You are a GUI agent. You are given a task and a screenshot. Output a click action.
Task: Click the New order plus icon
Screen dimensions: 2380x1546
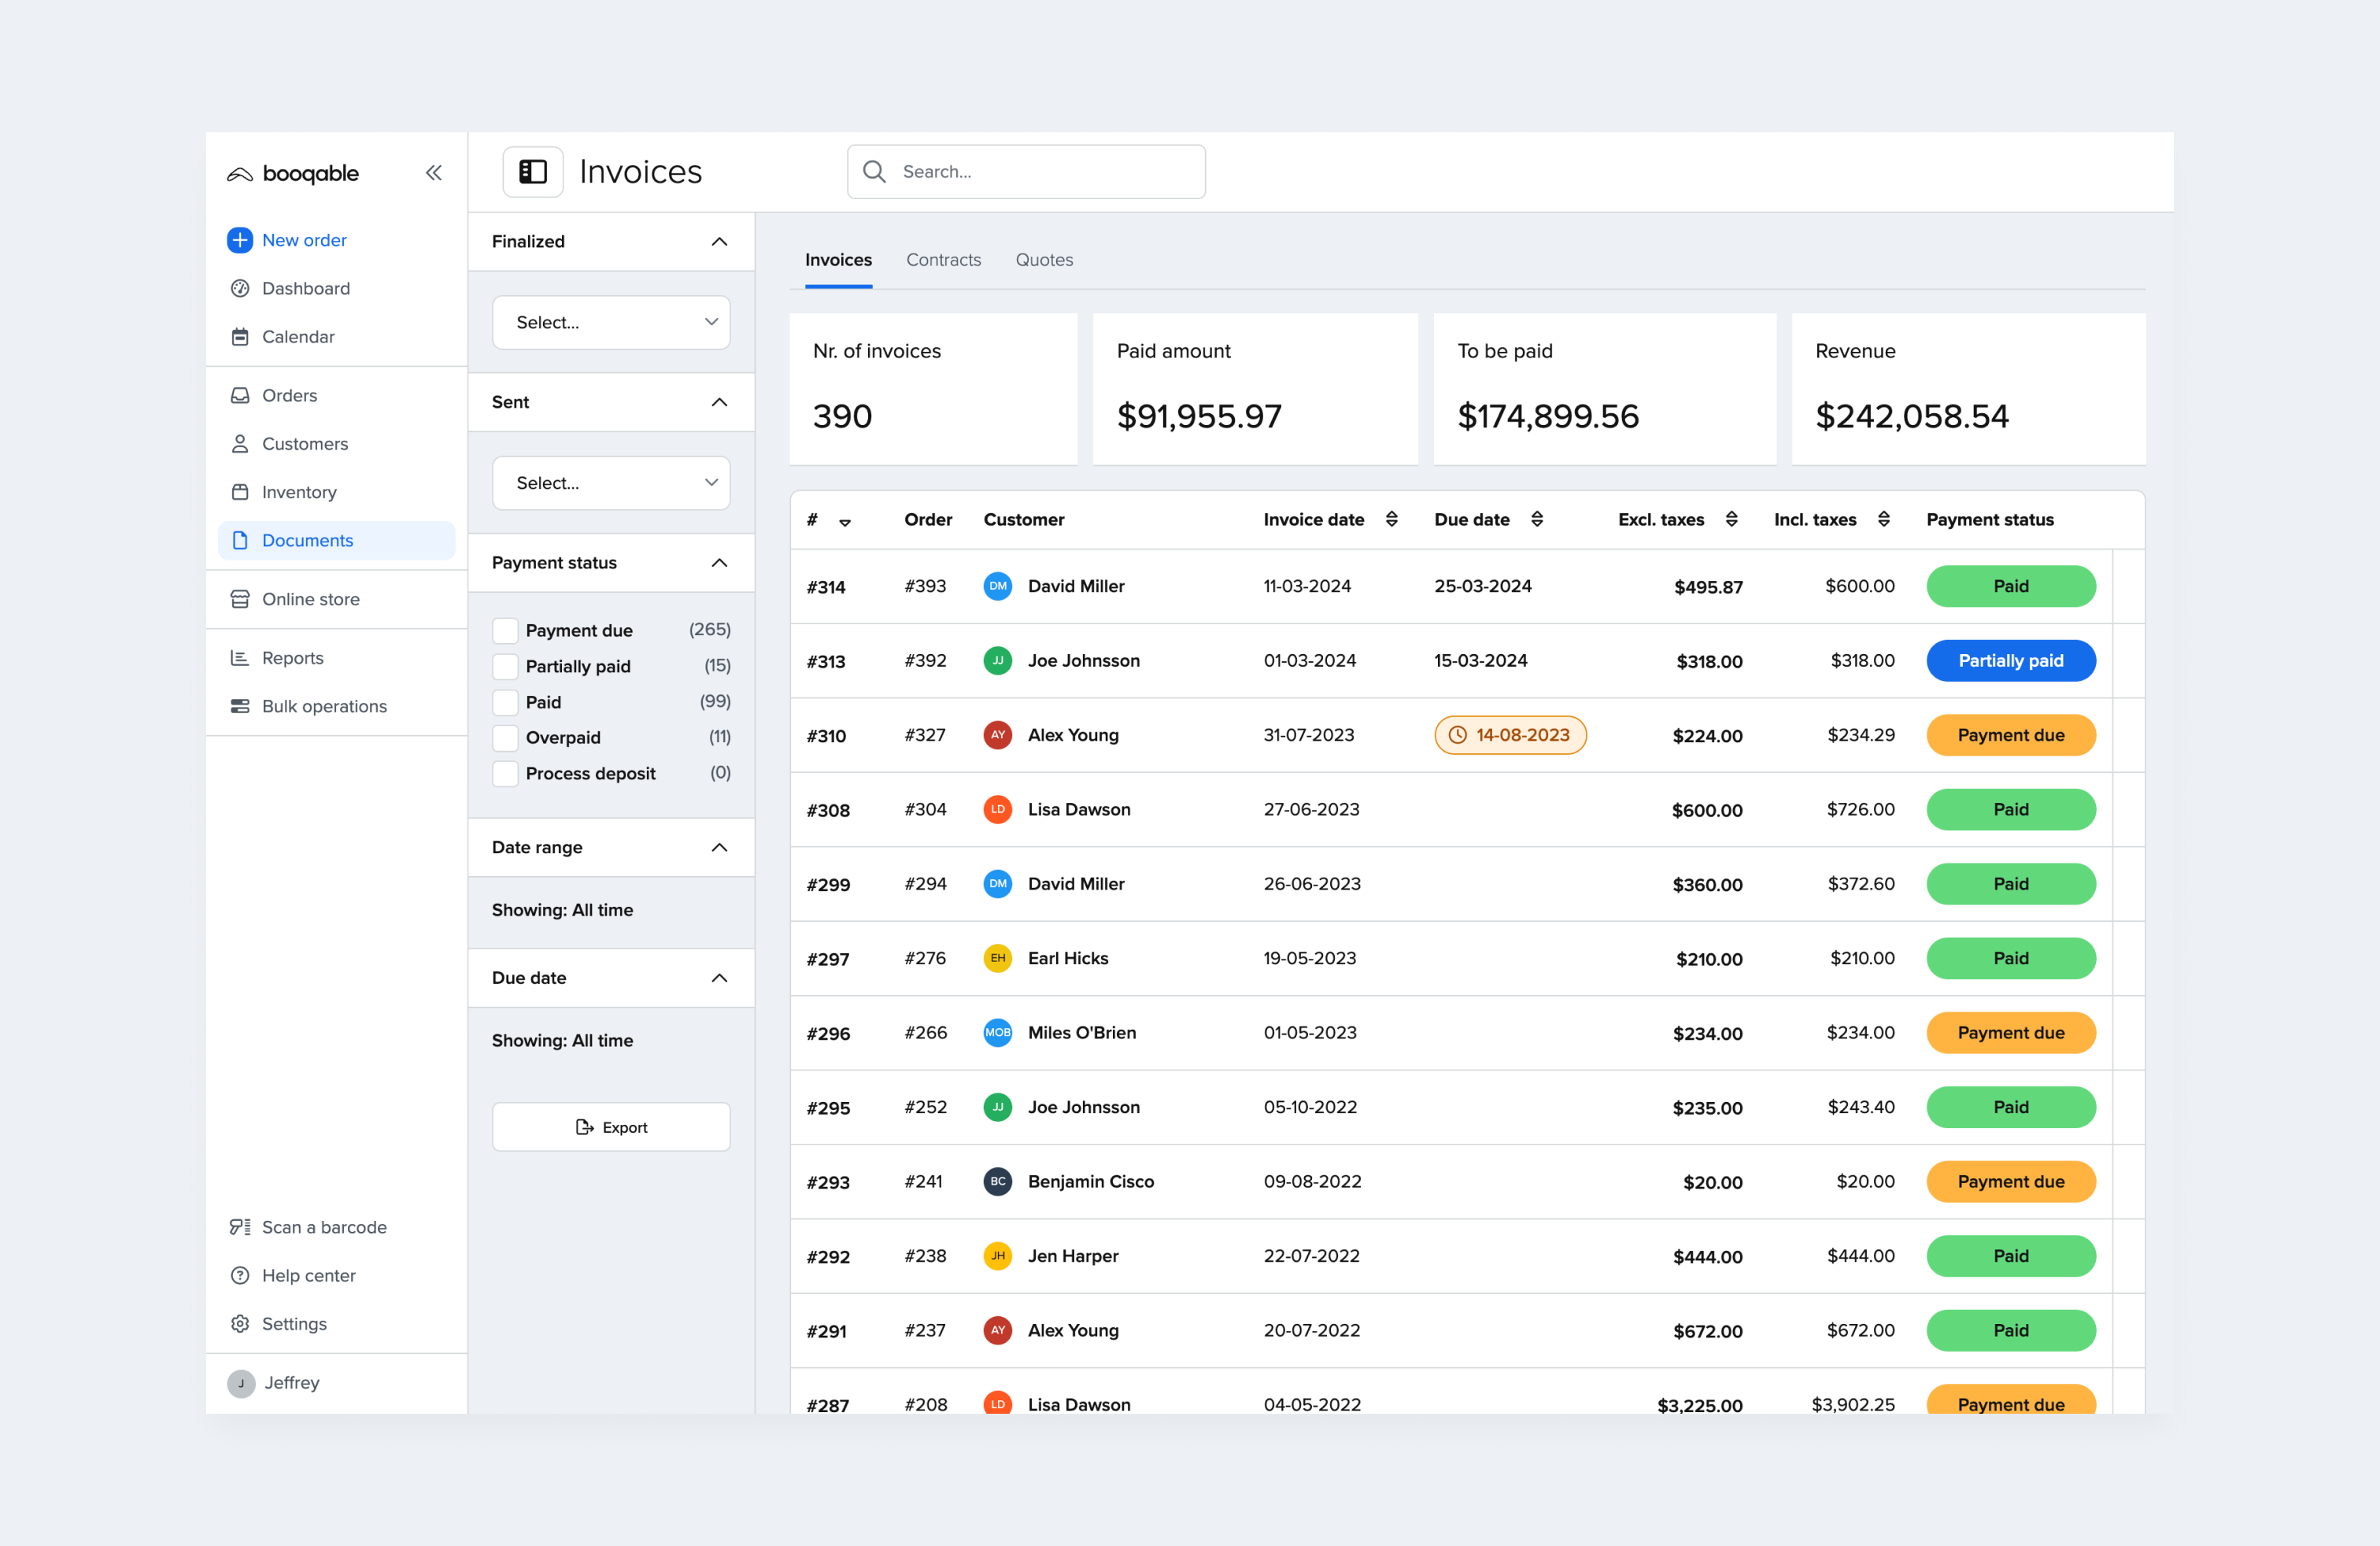coord(239,240)
